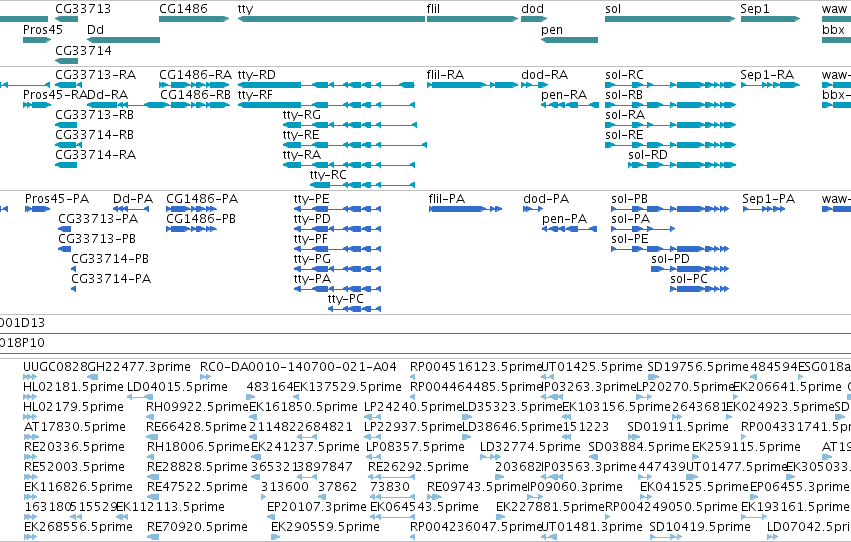This screenshot has height=542, width=851.
Task: Click EST label LD04015.5prime
Action: pyautogui.click(x=177, y=387)
